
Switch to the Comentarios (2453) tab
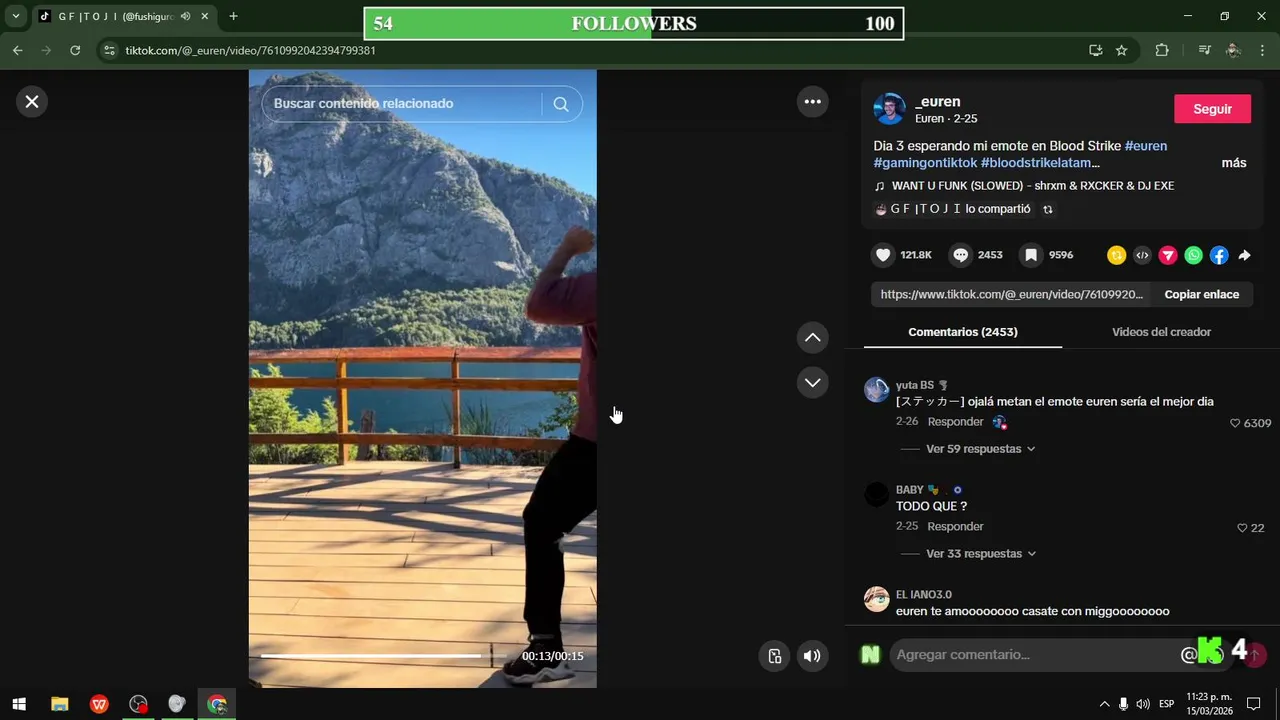962,332
